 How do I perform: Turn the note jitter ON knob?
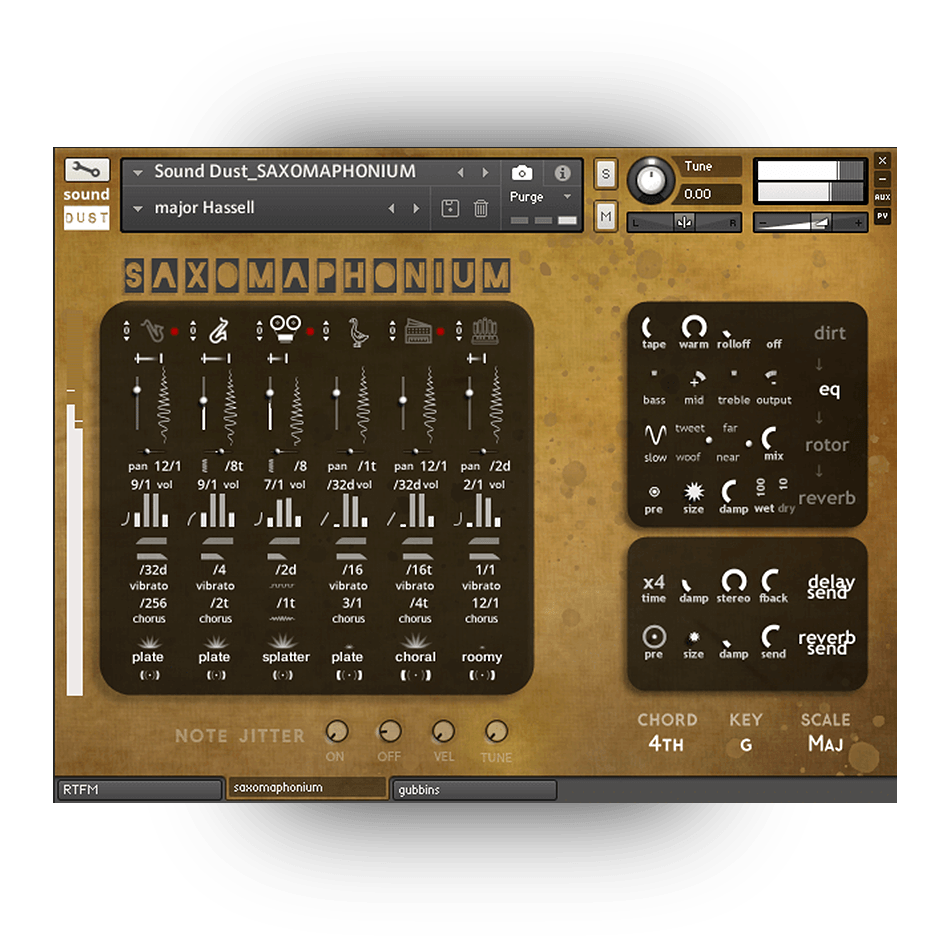337,732
